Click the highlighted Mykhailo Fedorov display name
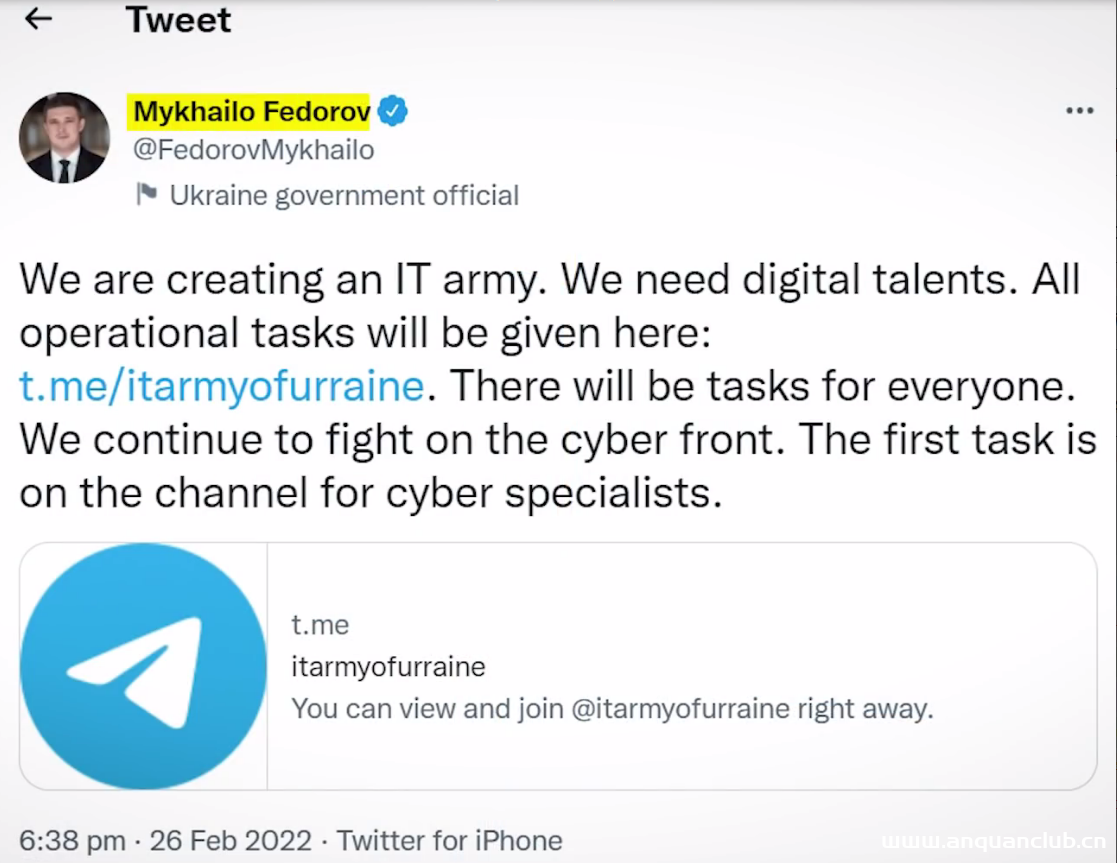The height and width of the screenshot is (863, 1117). point(251,112)
